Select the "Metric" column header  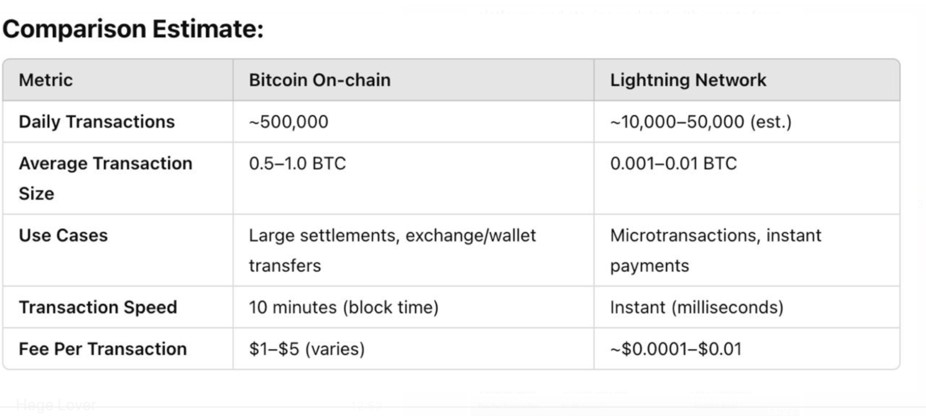46,80
